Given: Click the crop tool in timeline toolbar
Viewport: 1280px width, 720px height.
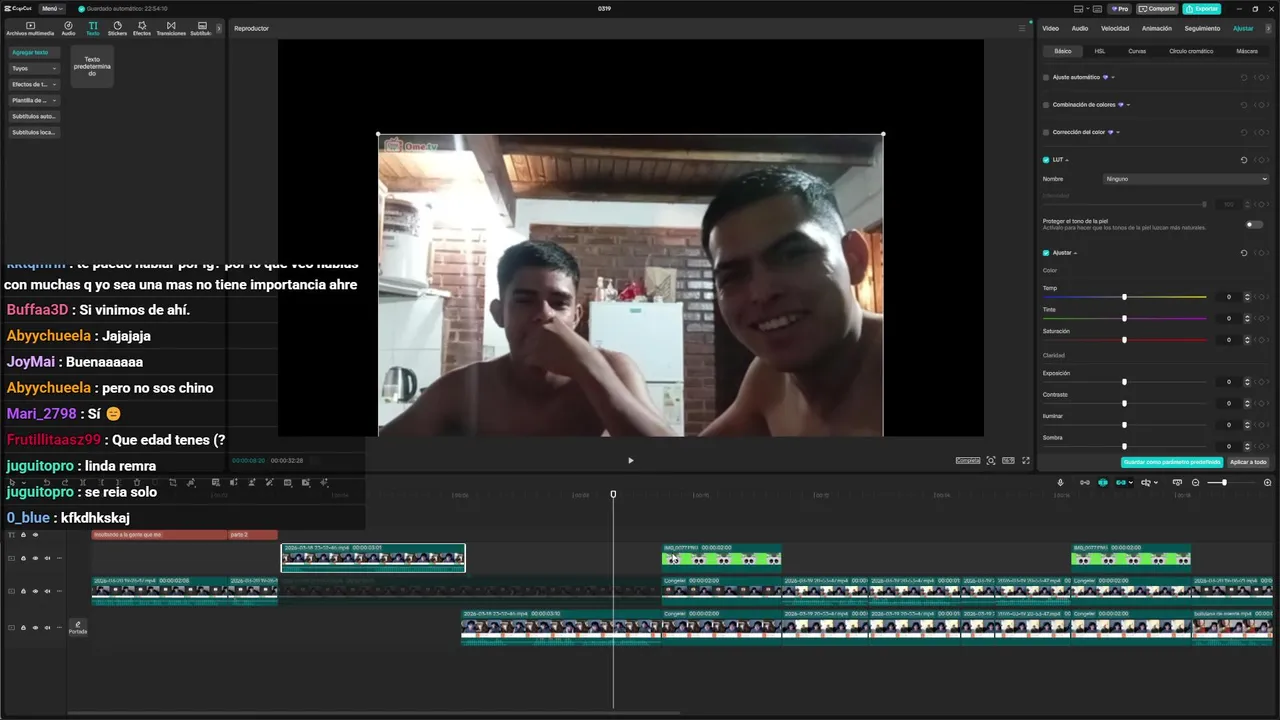Looking at the screenshot, I should click(173, 482).
